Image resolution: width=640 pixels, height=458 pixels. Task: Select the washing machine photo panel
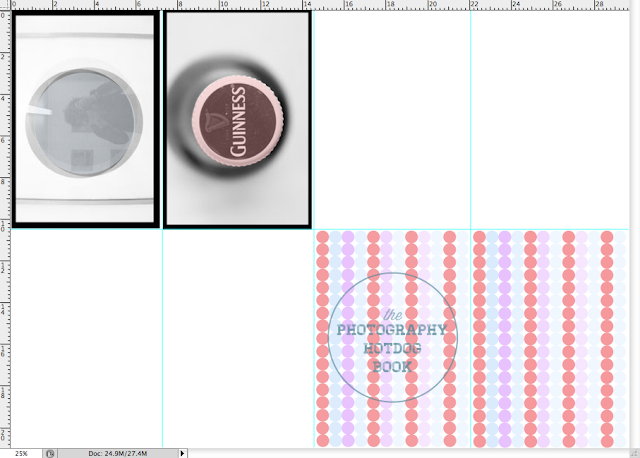point(85,119)
